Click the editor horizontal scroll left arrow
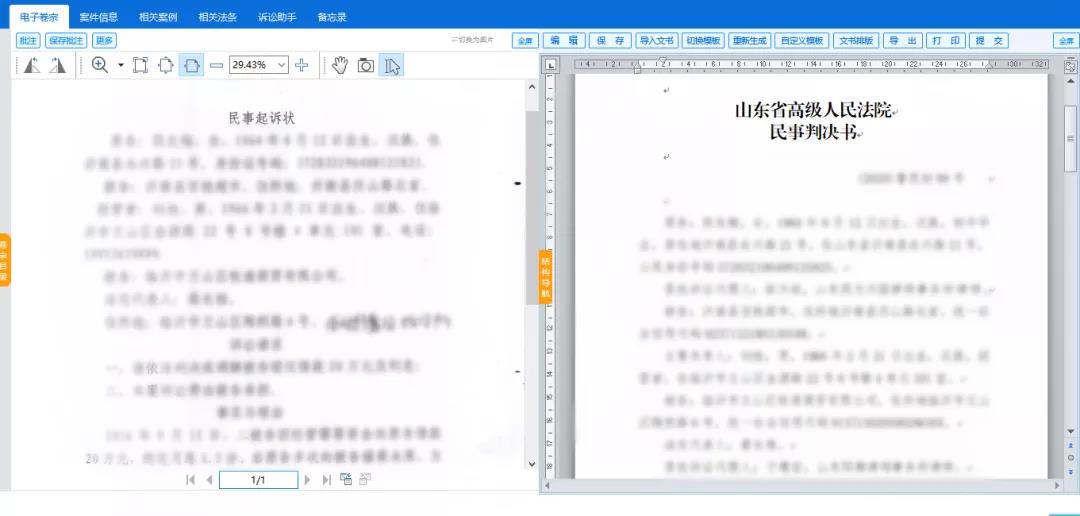The image size is (1080, 516). [x=548, y=486]
